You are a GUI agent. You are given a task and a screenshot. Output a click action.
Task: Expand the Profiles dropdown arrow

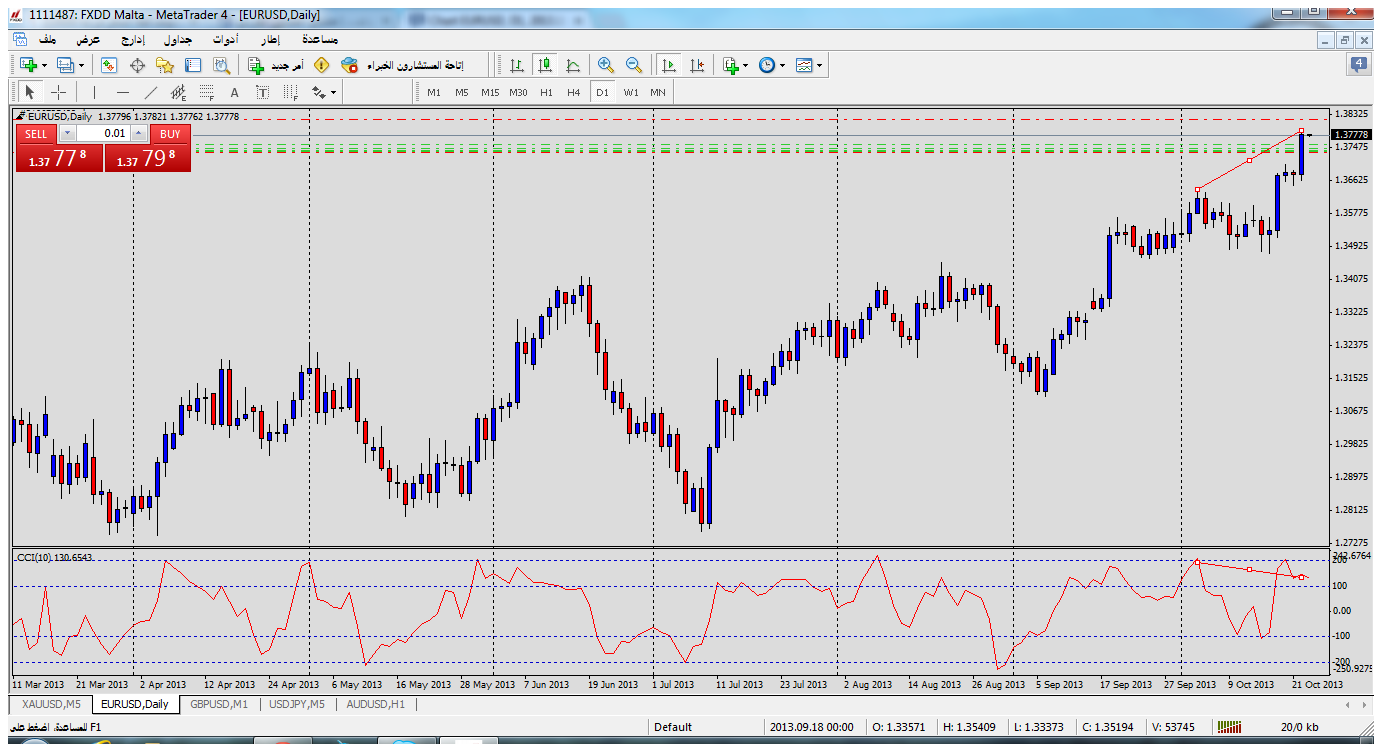(82, 65)
